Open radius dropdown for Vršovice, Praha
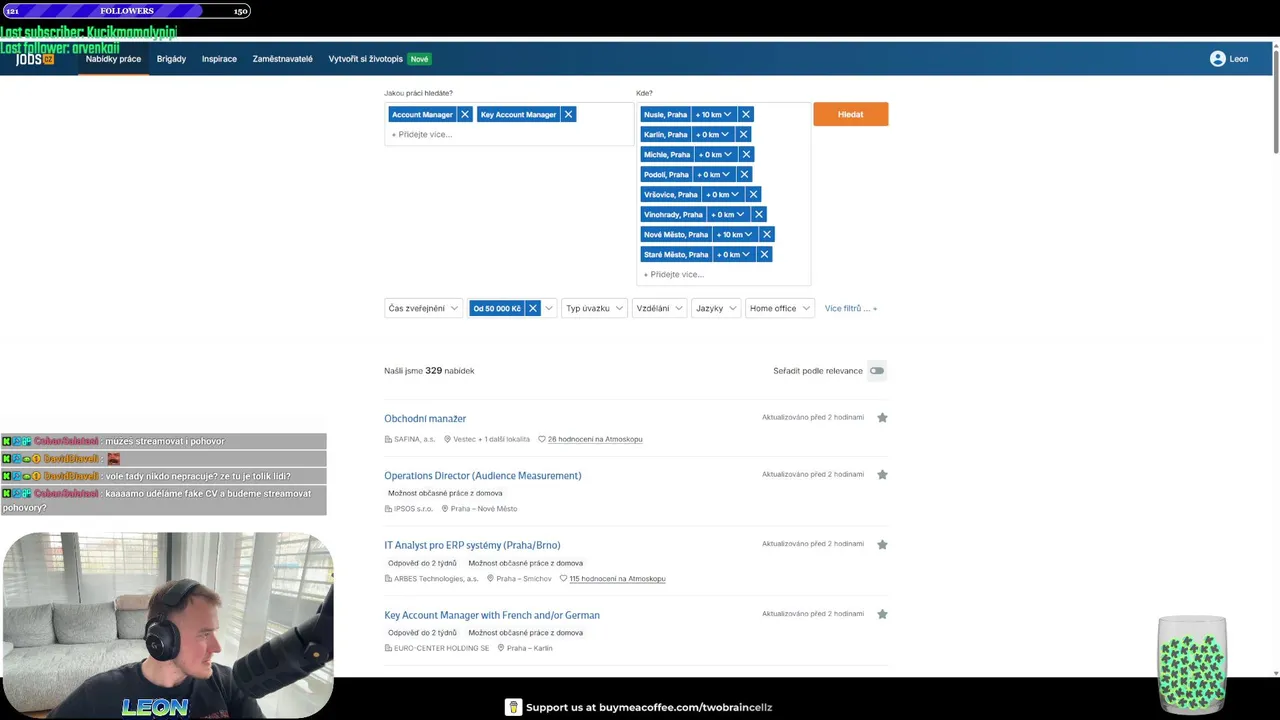The height and width of the screenshot is (720, 1280). click(x=723, y=195)
